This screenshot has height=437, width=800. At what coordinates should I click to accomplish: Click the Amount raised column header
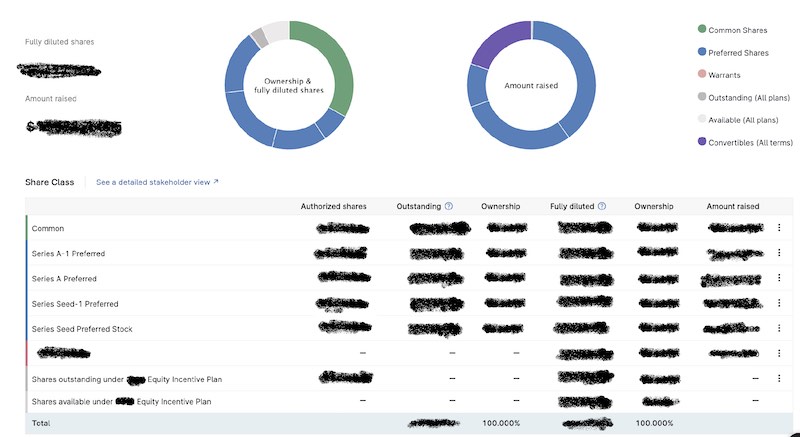(x=732, y=206)
